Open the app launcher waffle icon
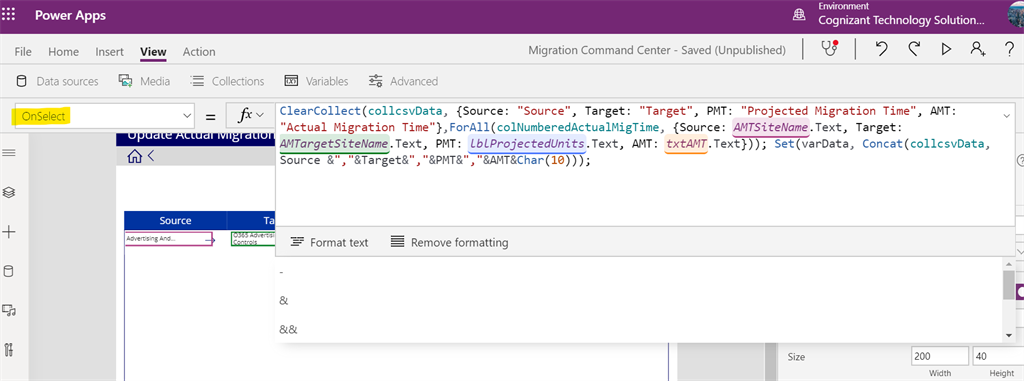This screenshot has width=1024, height=381. tap(9, 14)
